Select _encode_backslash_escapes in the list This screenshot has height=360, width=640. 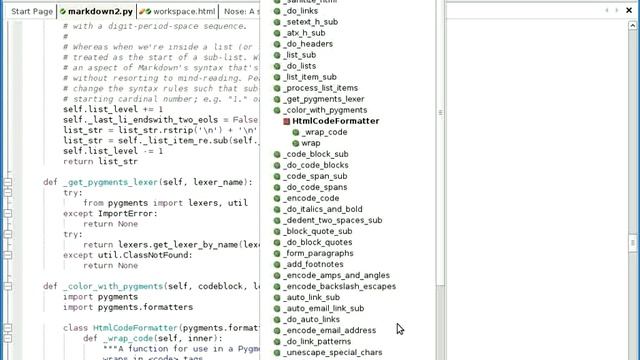(x=340, y=287)
